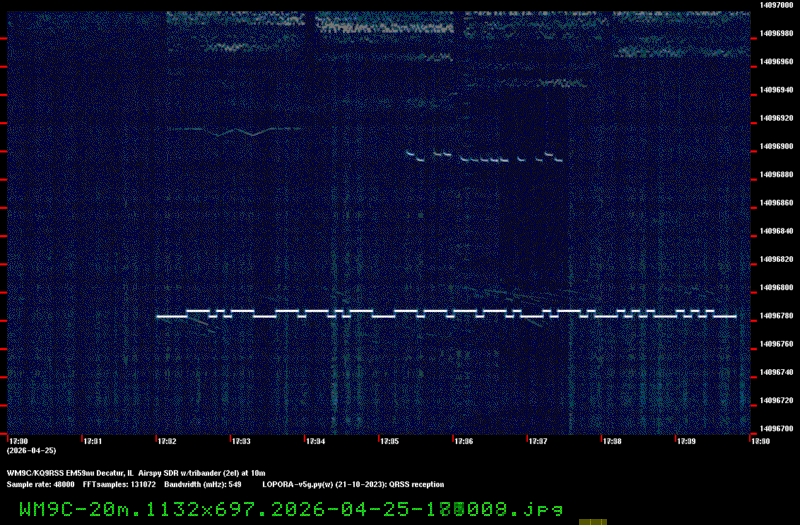Click the FFTsamples: 131072 text
This screenshot has width=800, height=525.
pos(119,485)
